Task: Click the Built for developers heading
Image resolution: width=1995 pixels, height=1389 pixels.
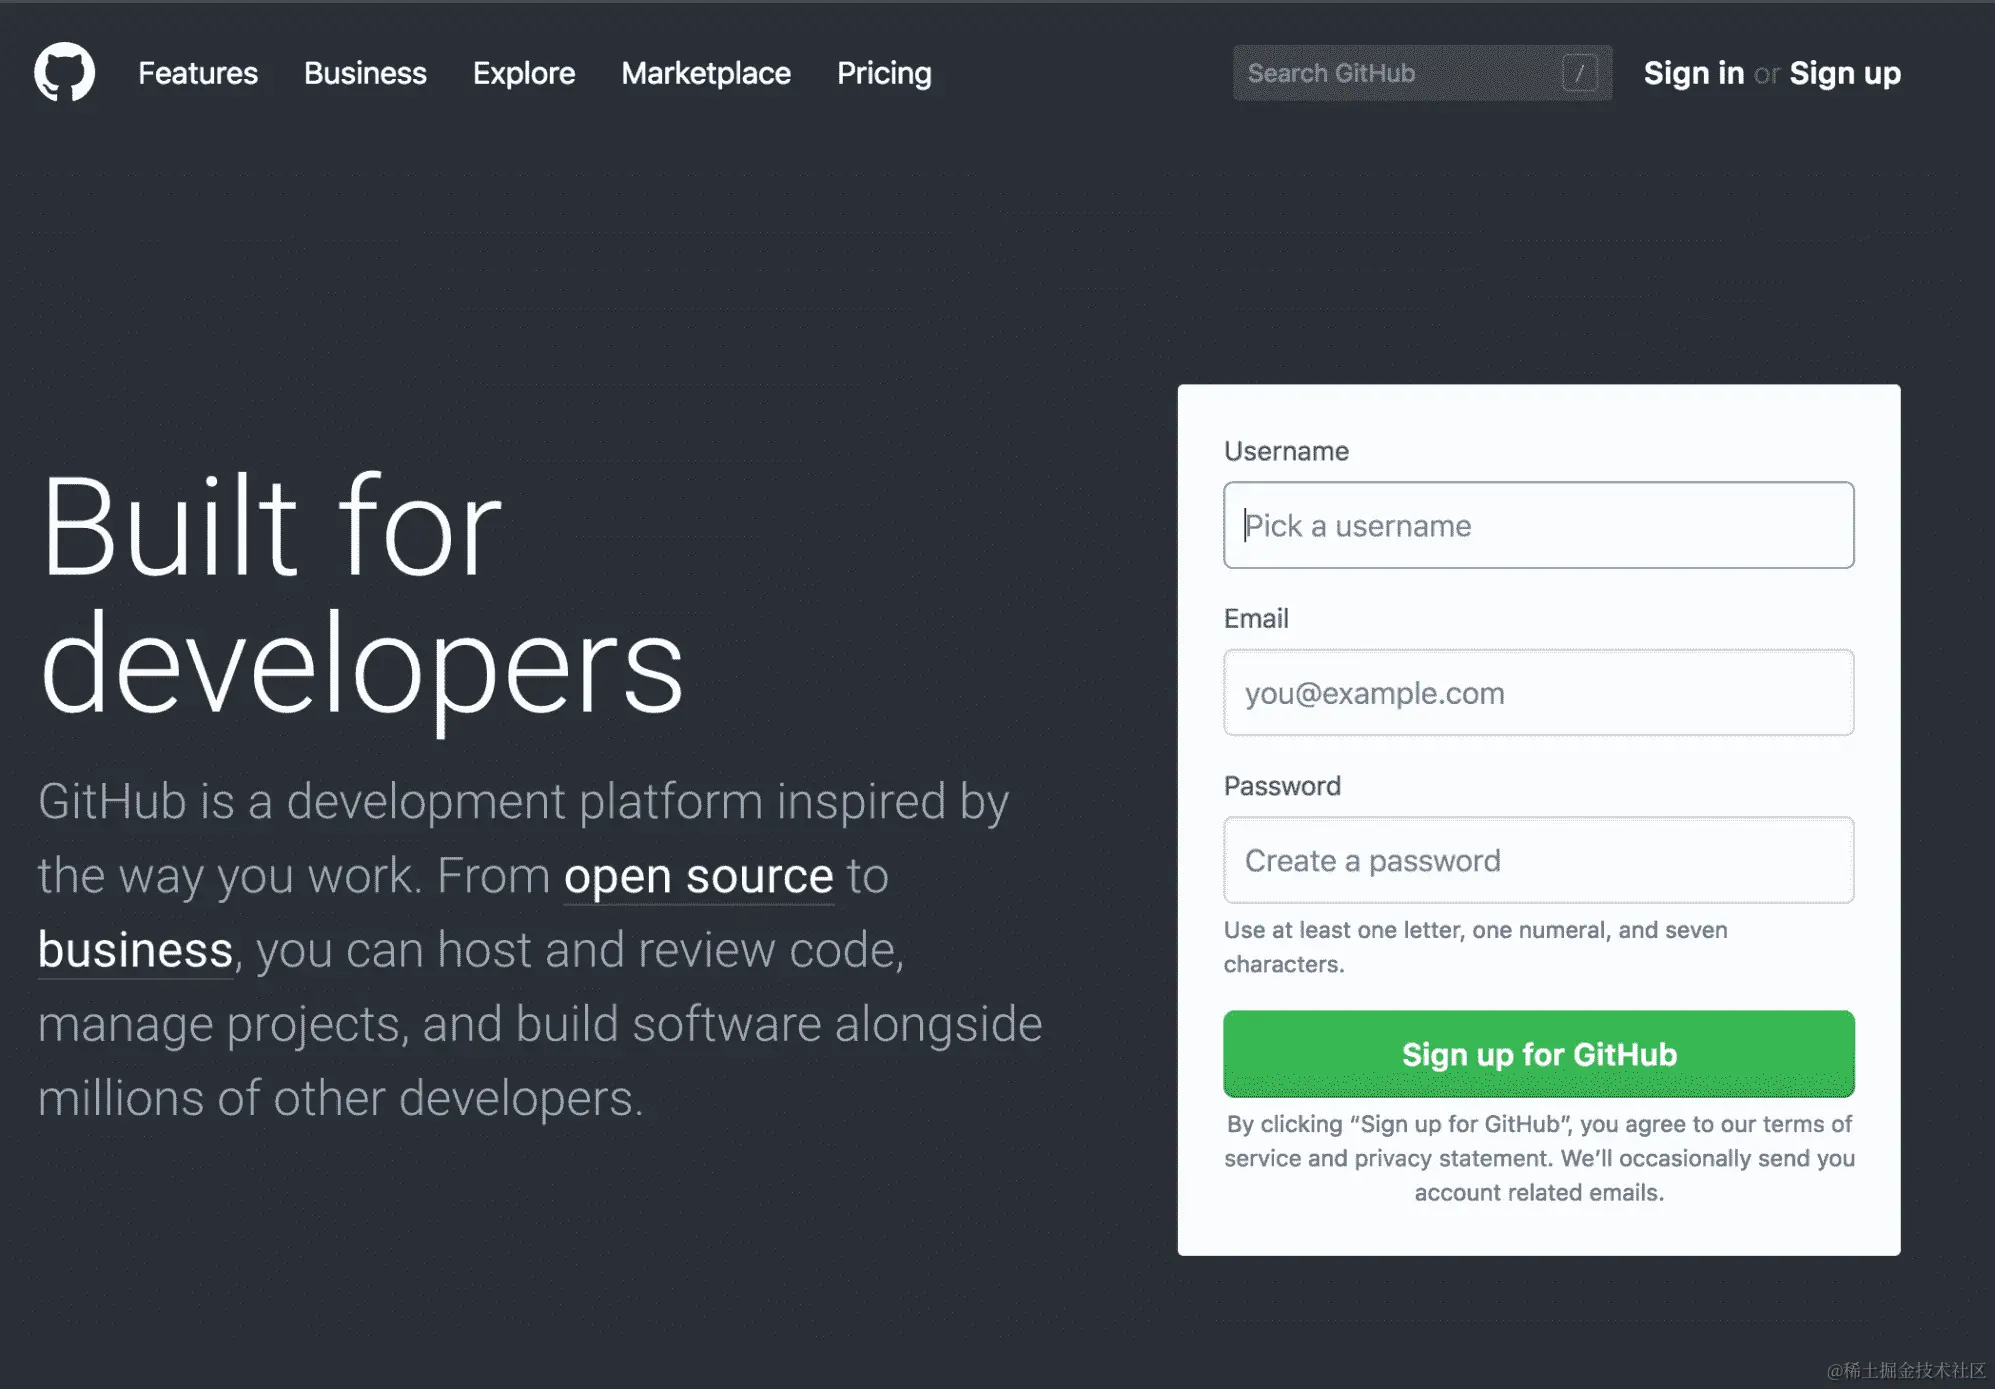Action: tap(360, 594)
